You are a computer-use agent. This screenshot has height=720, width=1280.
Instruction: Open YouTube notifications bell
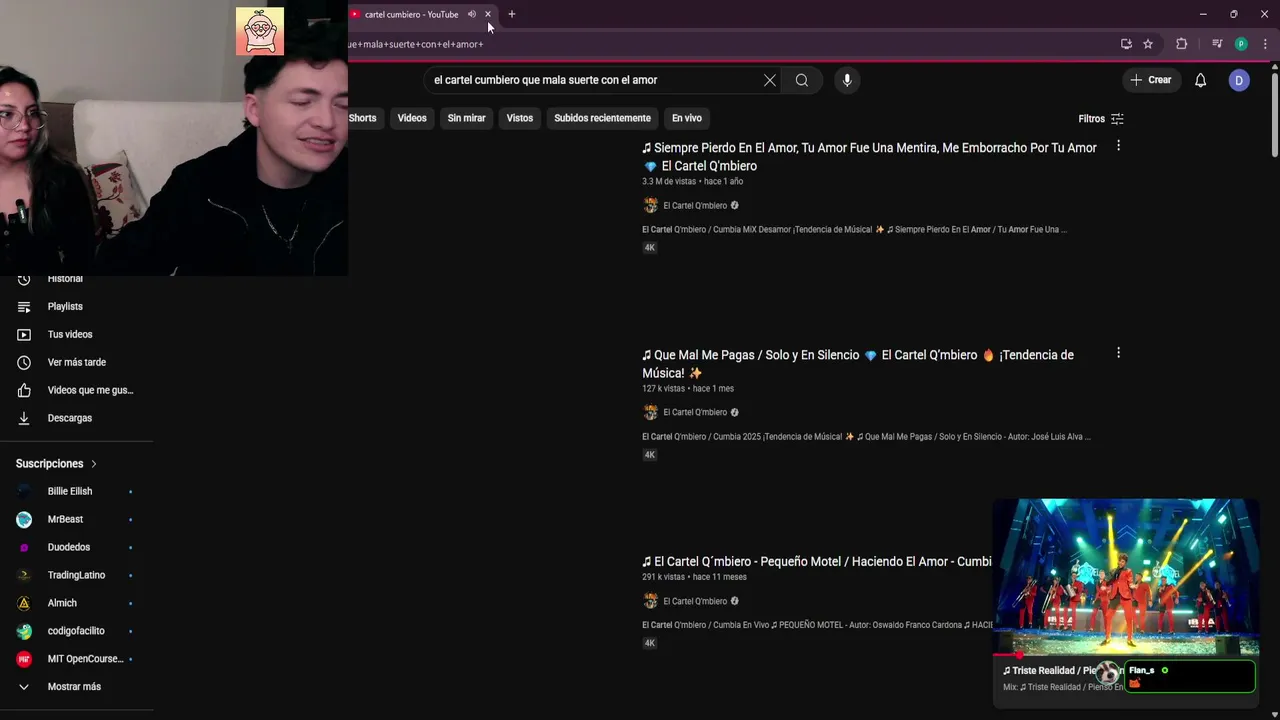[x=1200, y=80]
